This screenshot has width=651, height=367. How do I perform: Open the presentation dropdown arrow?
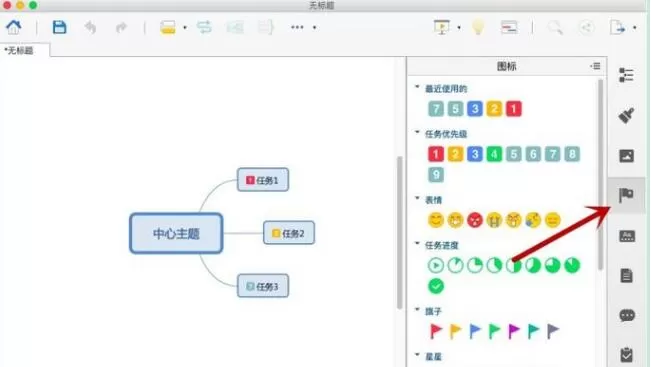[x=459, y=28]
